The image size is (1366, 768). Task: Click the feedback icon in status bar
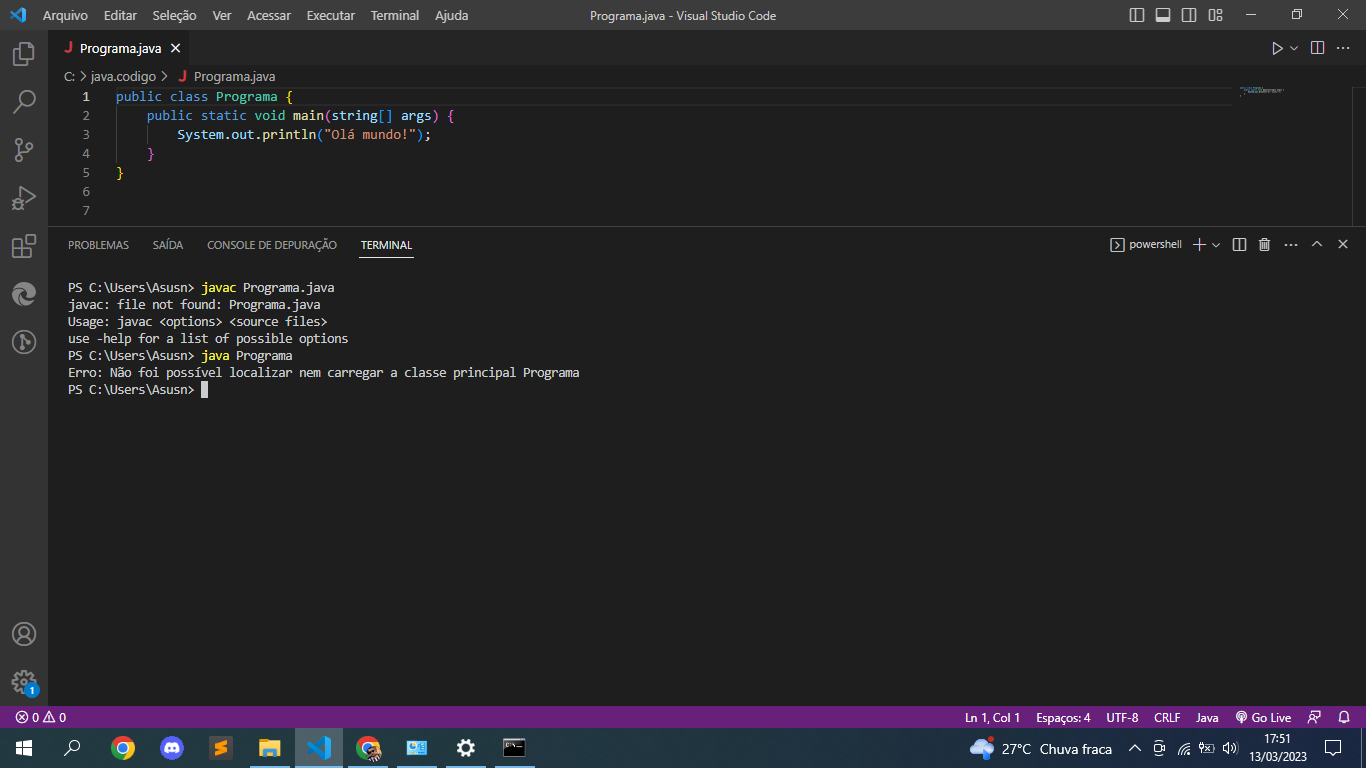pos(1314,717)
